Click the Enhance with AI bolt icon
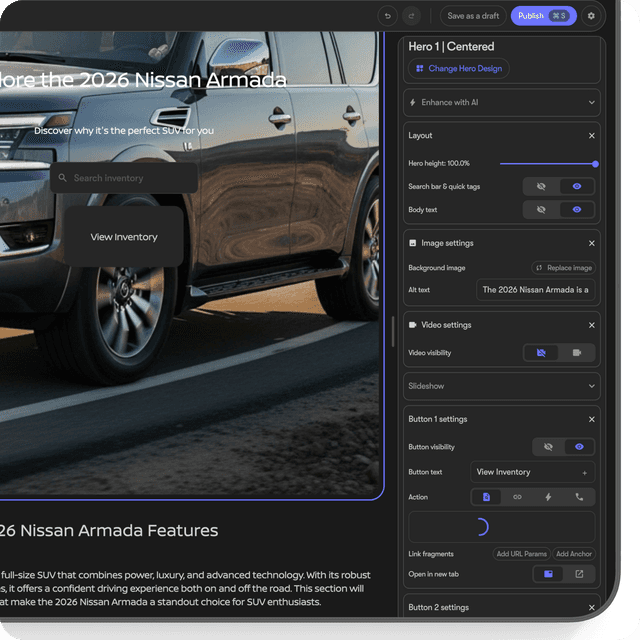 412,102
